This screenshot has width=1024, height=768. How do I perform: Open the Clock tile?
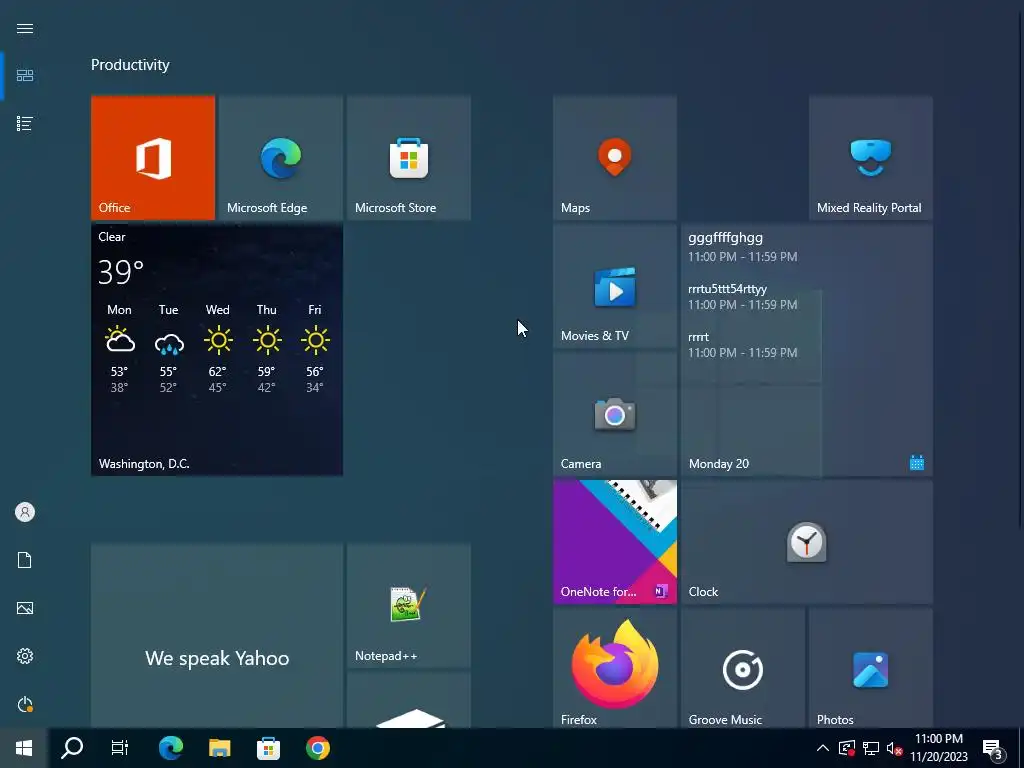(807, 541)
